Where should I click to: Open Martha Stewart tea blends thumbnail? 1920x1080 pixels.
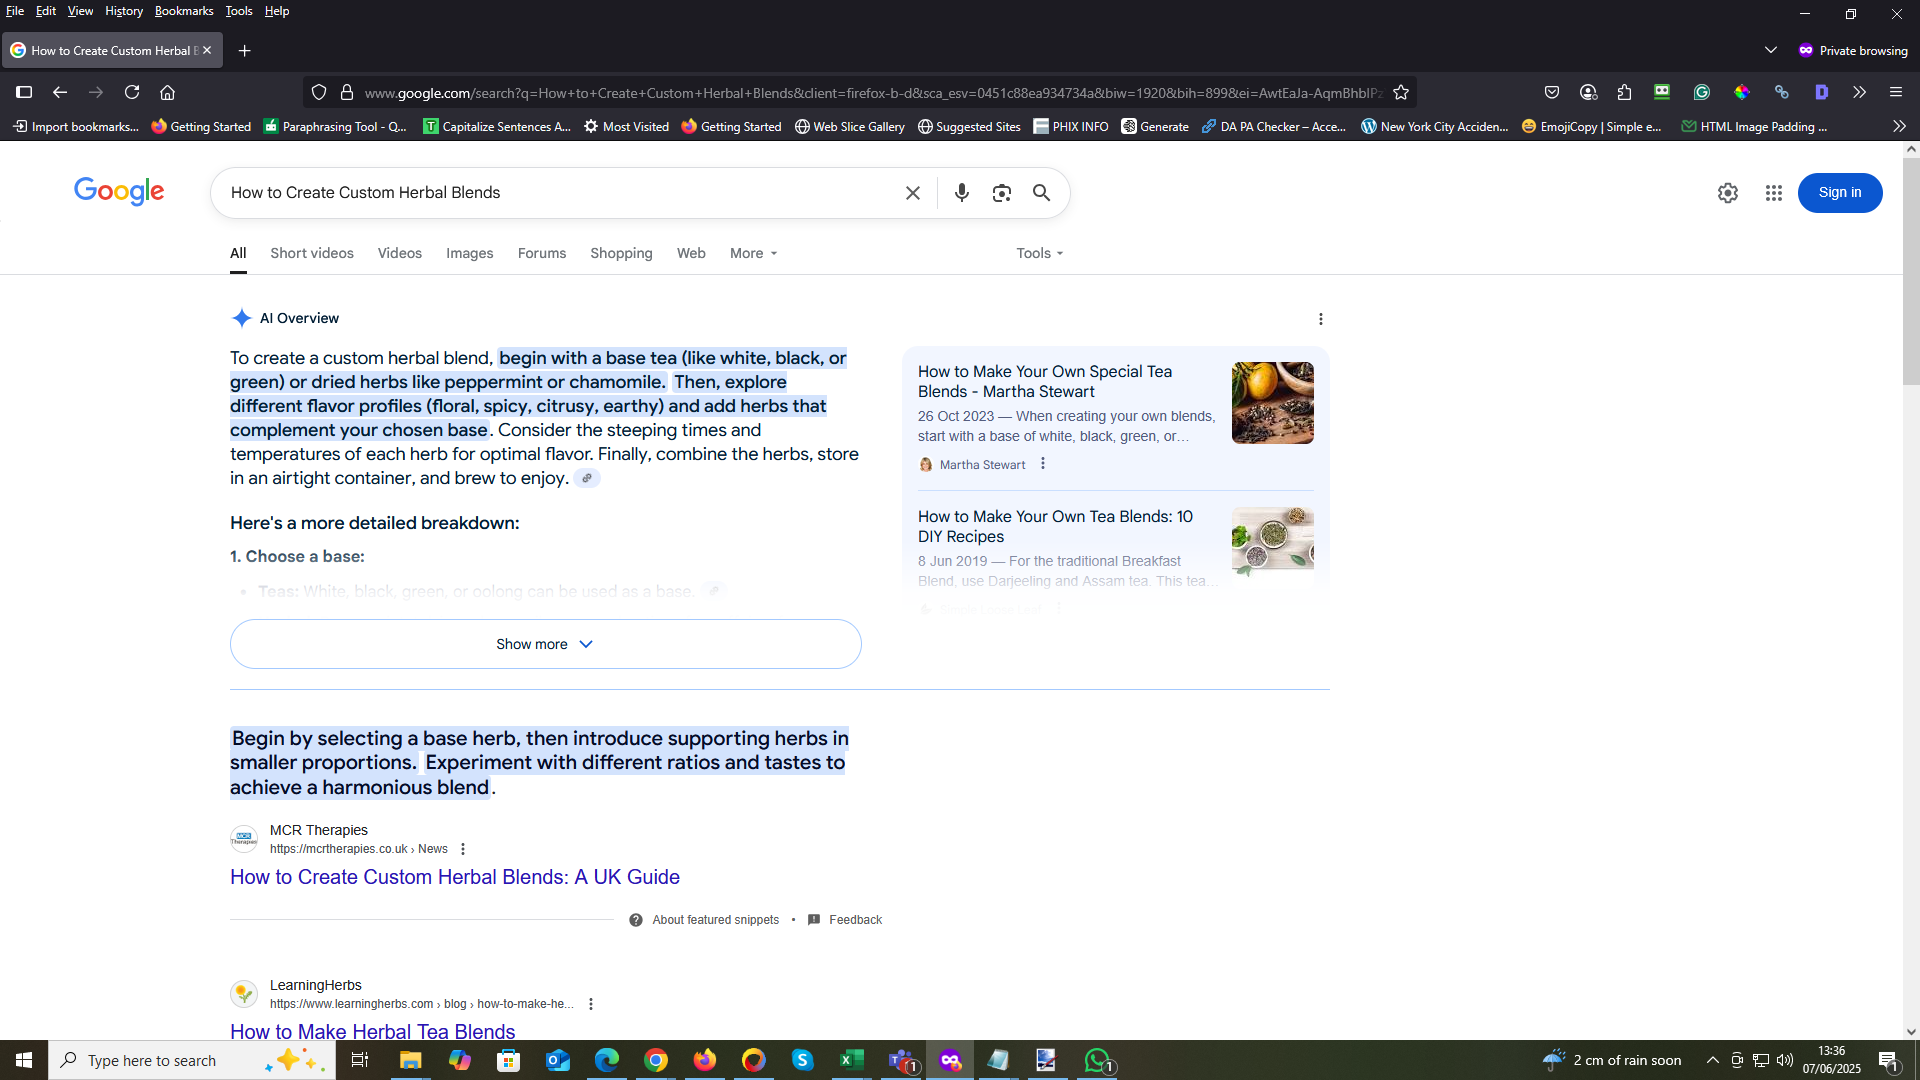click(x=1272, y=403)
